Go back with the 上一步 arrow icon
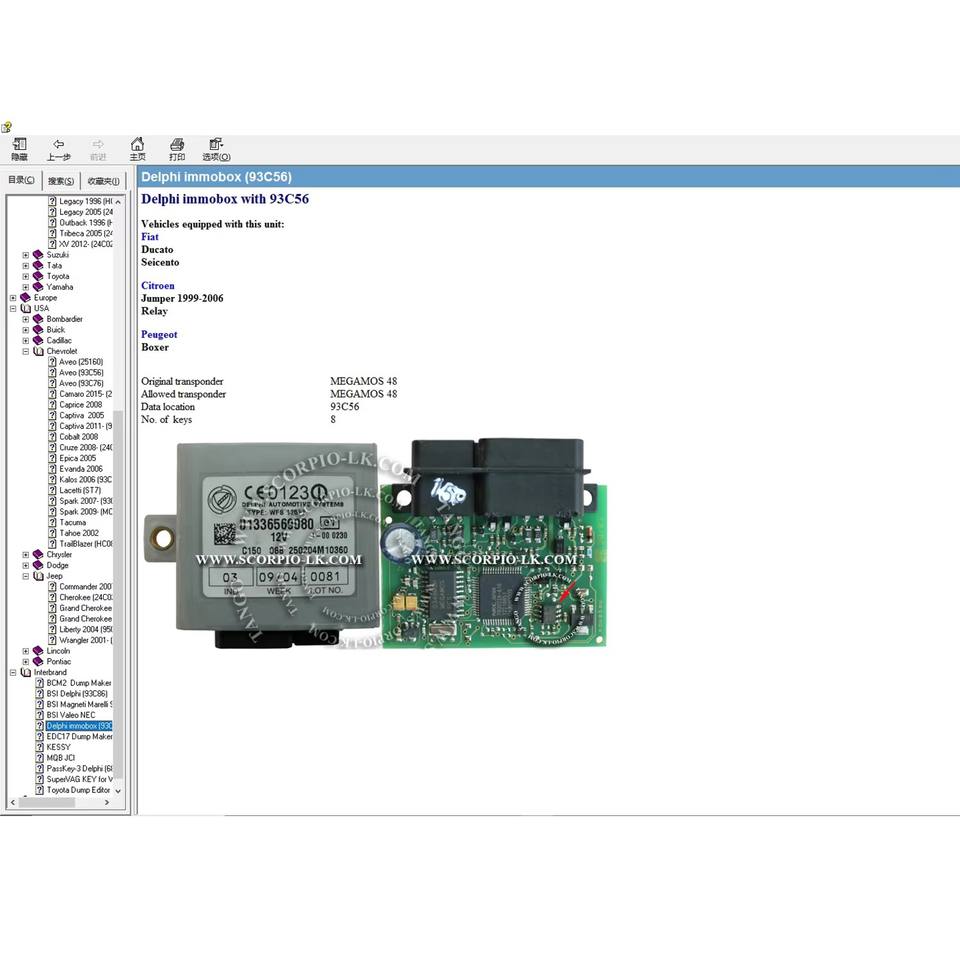The width and height of the screenshot is (960, 960). point(58,145)
